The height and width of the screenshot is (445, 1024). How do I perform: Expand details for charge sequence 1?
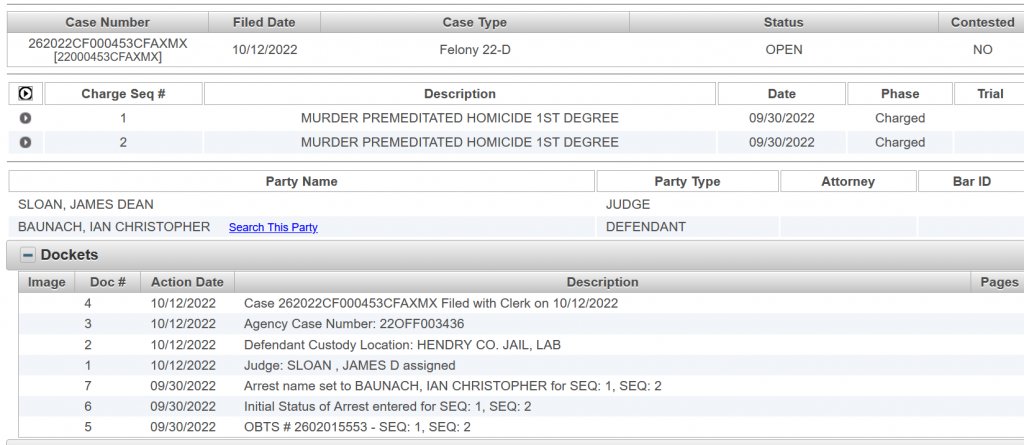click(25, 118)
